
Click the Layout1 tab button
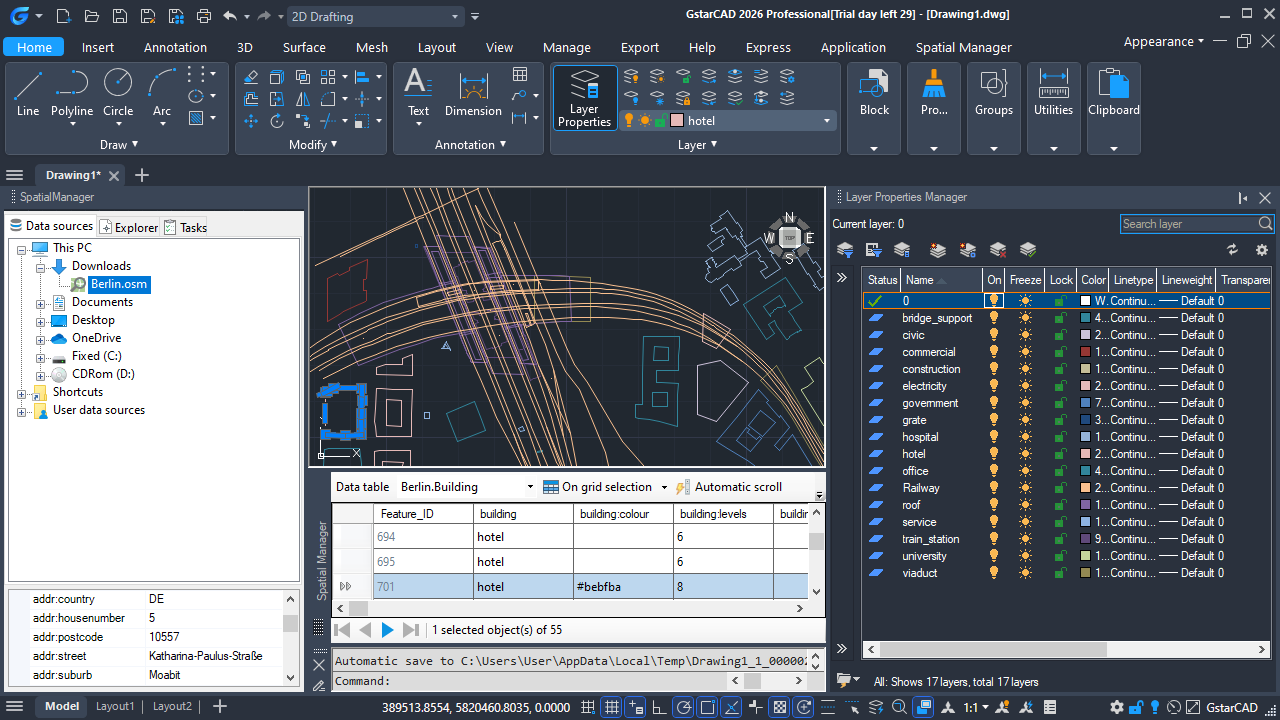[115, 706]
